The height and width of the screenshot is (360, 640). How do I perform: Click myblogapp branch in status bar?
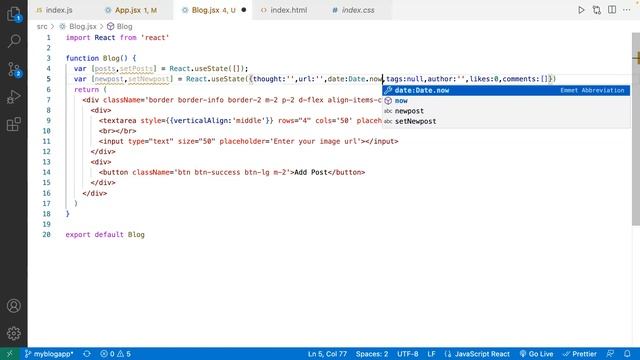coord(49,354)
